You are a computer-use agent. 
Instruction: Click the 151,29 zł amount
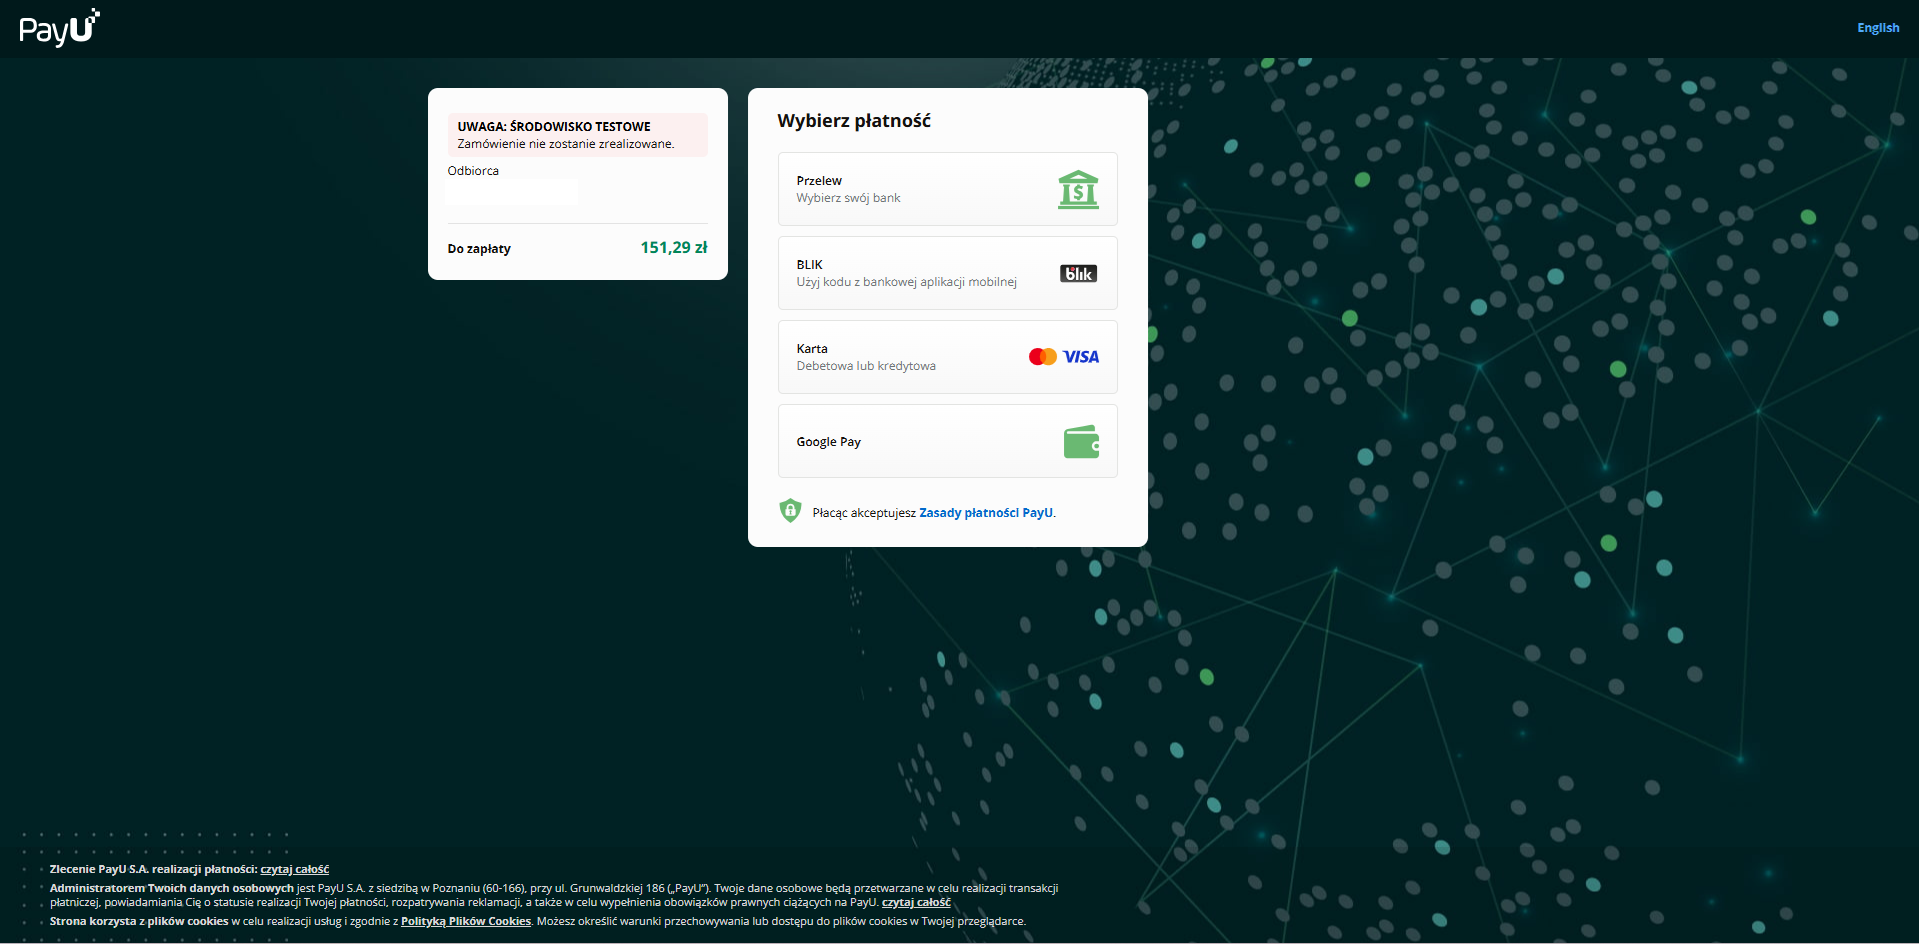click(674, 248)
